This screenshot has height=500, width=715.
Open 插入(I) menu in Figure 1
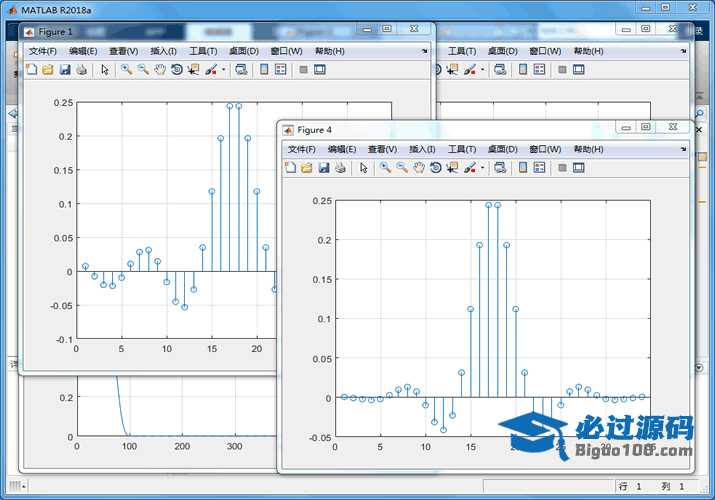point(163,51)
